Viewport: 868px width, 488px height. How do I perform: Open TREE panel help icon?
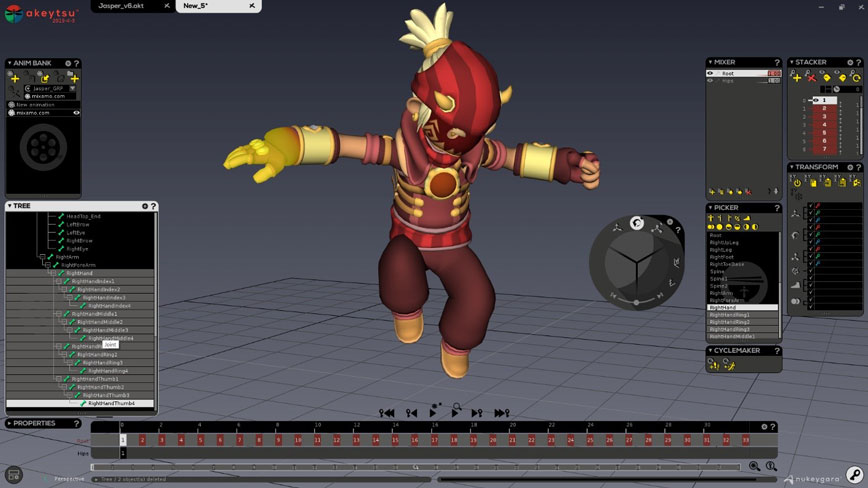(153, 206)
